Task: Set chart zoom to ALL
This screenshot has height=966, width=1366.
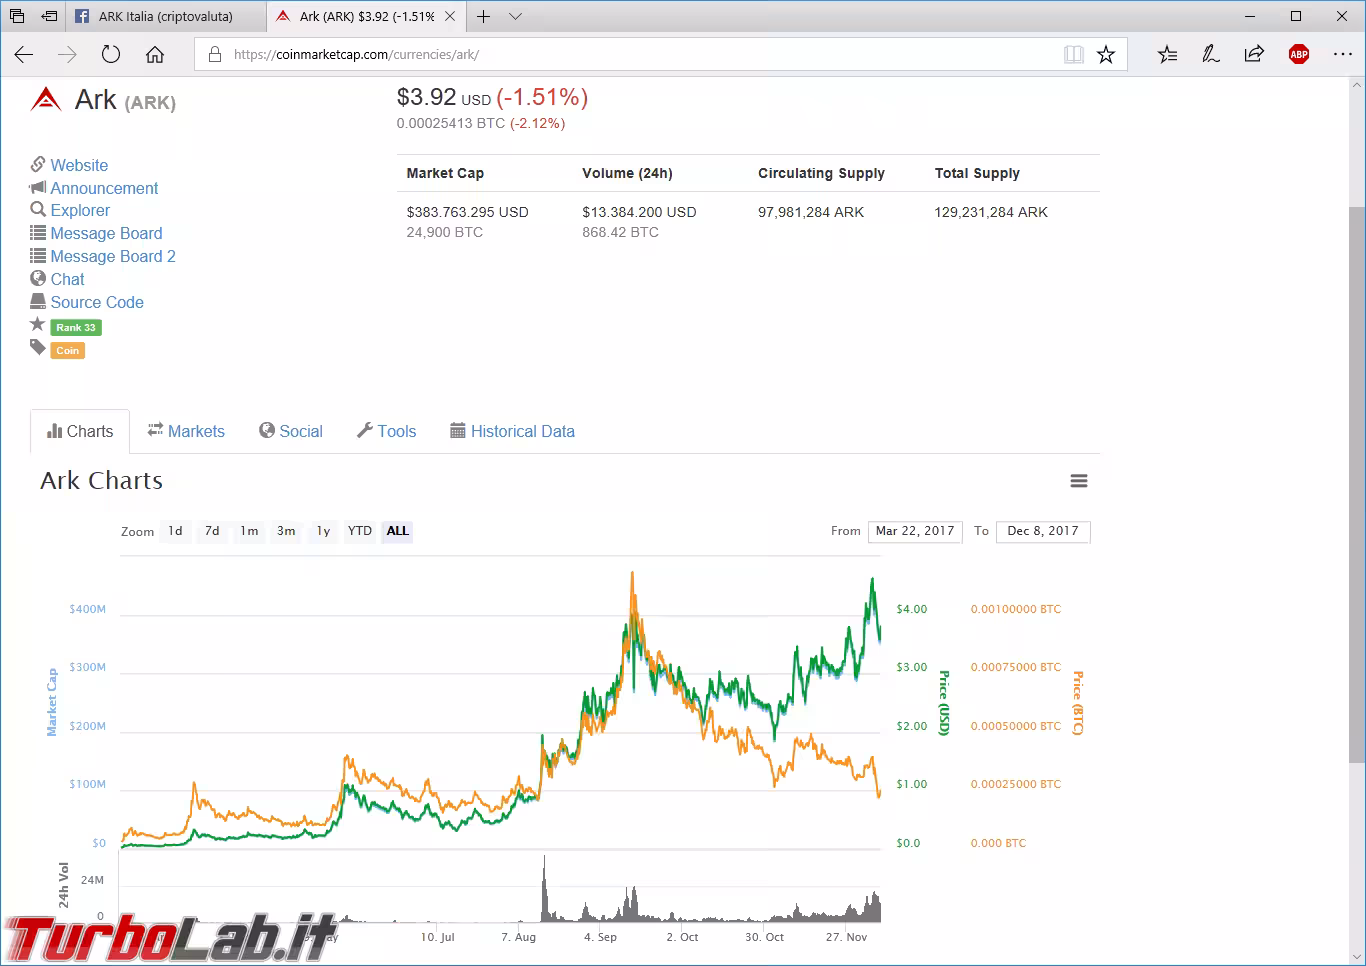Action: pyautogui.click(x=398, y=531)
